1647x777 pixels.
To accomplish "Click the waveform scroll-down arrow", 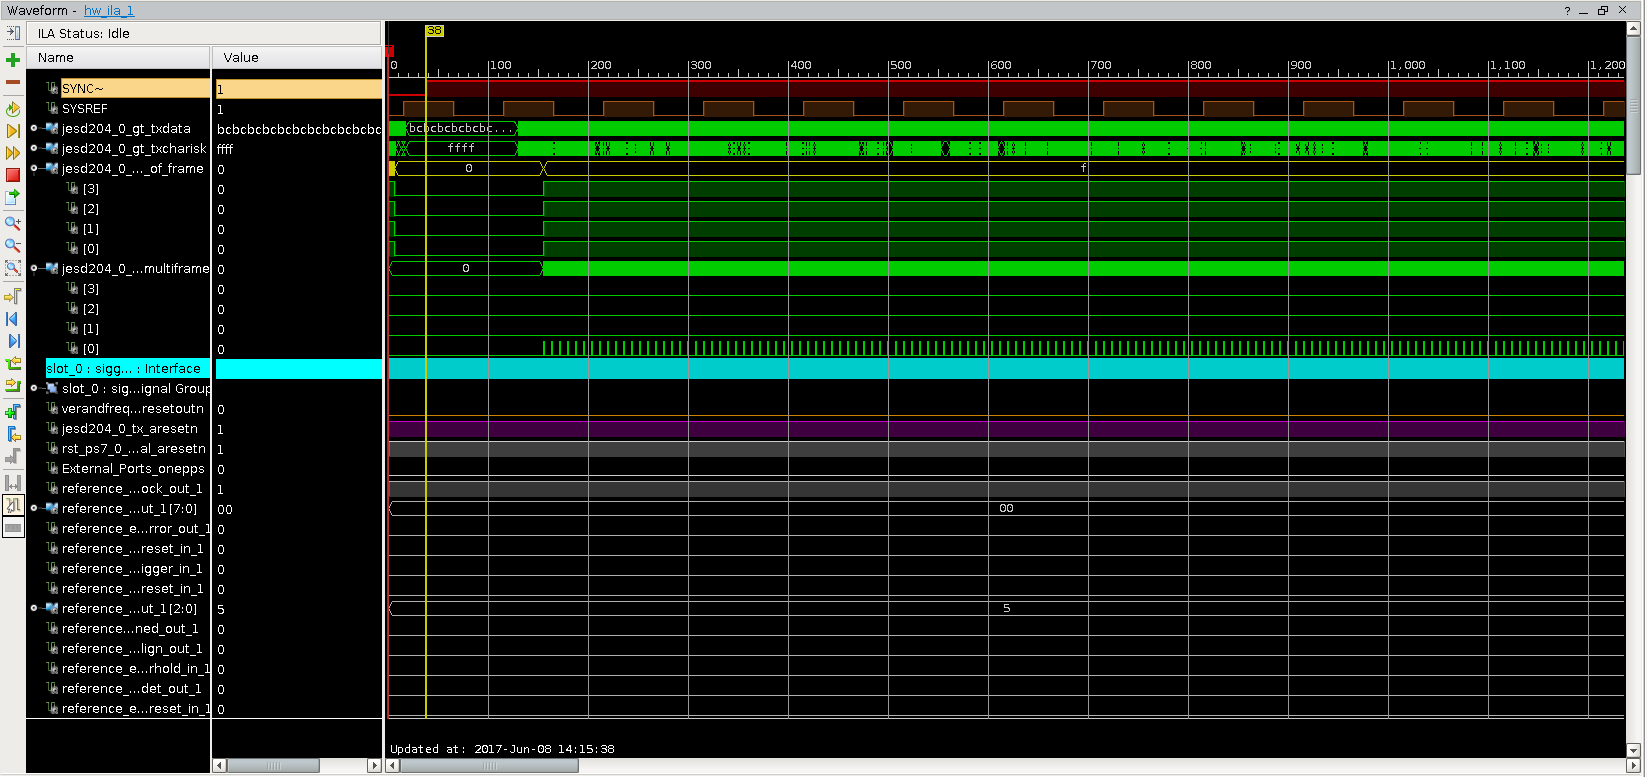I will point(1634,750).
